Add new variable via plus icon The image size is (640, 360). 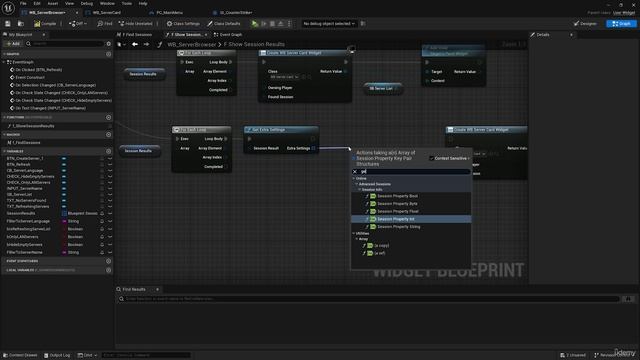pyautogui.click(x=109, y=151)
